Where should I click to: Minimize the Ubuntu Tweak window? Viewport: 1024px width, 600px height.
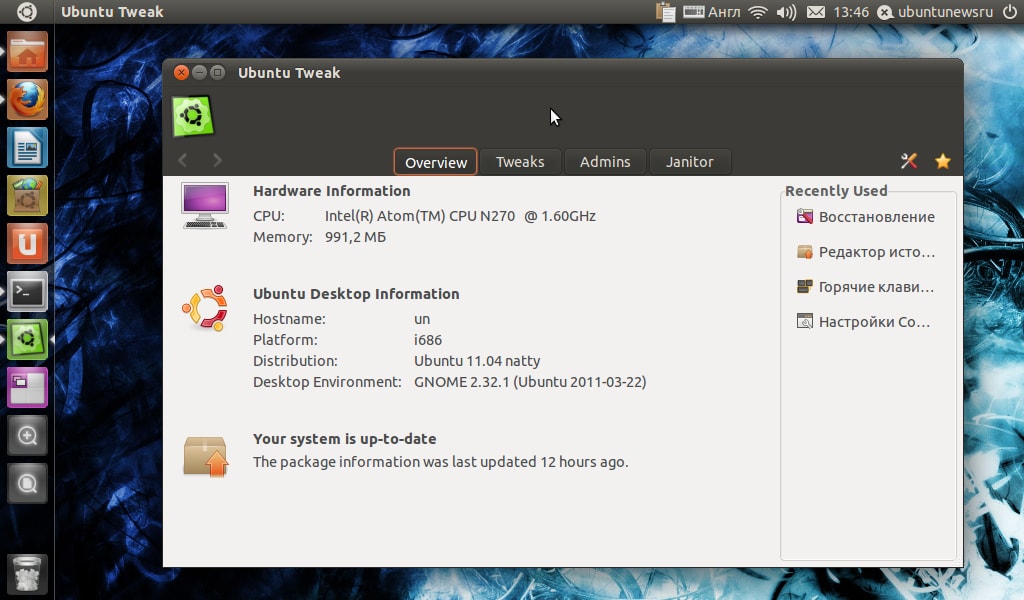(x=200, y=72)
